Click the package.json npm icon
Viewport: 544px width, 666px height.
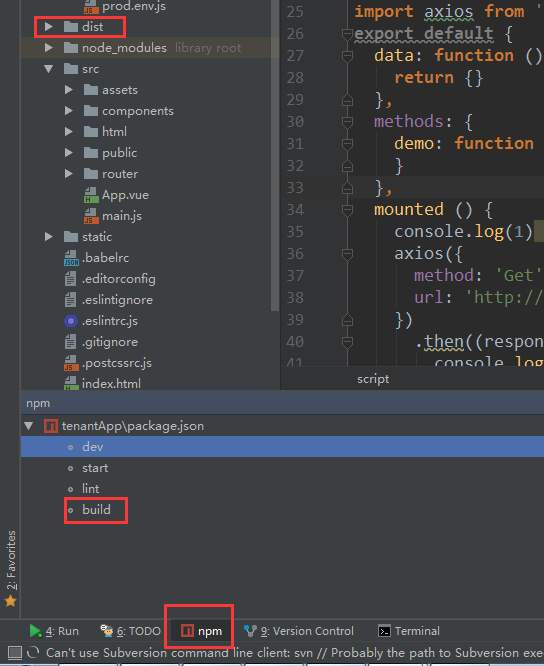pyautogui.click(x=51, y=426)
